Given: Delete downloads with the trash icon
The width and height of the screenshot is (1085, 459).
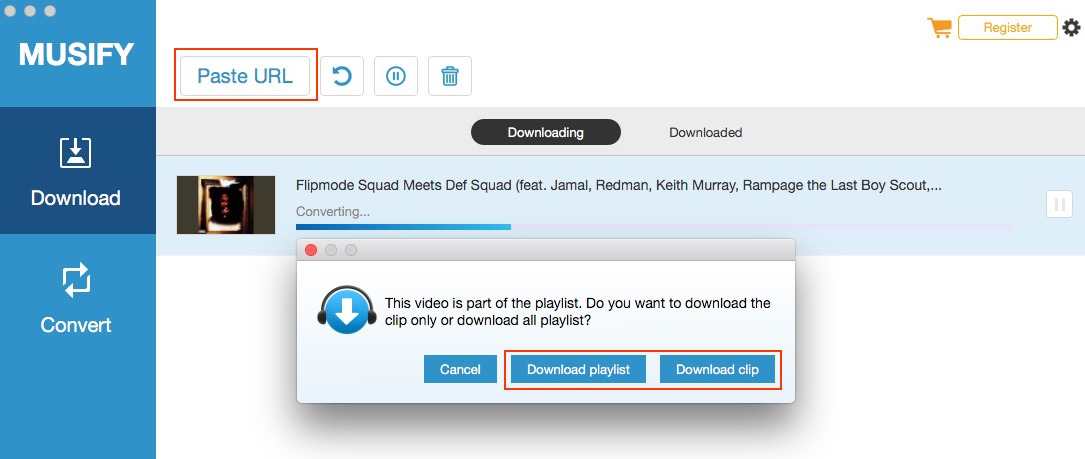Looking at the screenshot, I should [450, 75].
